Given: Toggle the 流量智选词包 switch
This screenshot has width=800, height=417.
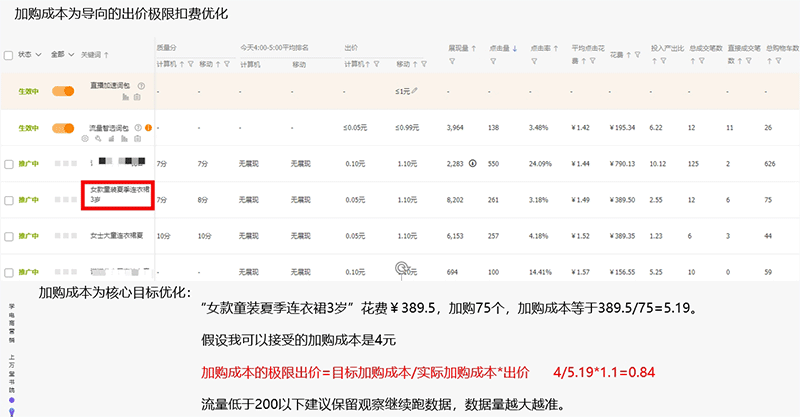Looking at the screenshot, I should (63, 128).
